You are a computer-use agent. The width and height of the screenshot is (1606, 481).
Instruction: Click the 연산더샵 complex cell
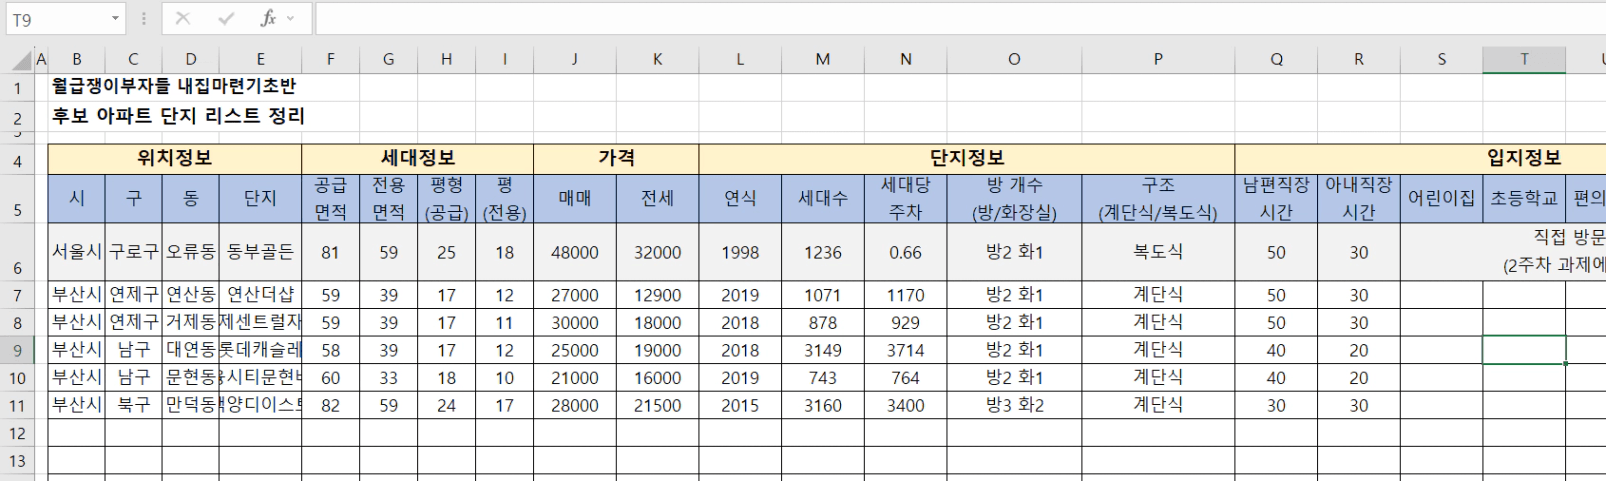(260, 295)
